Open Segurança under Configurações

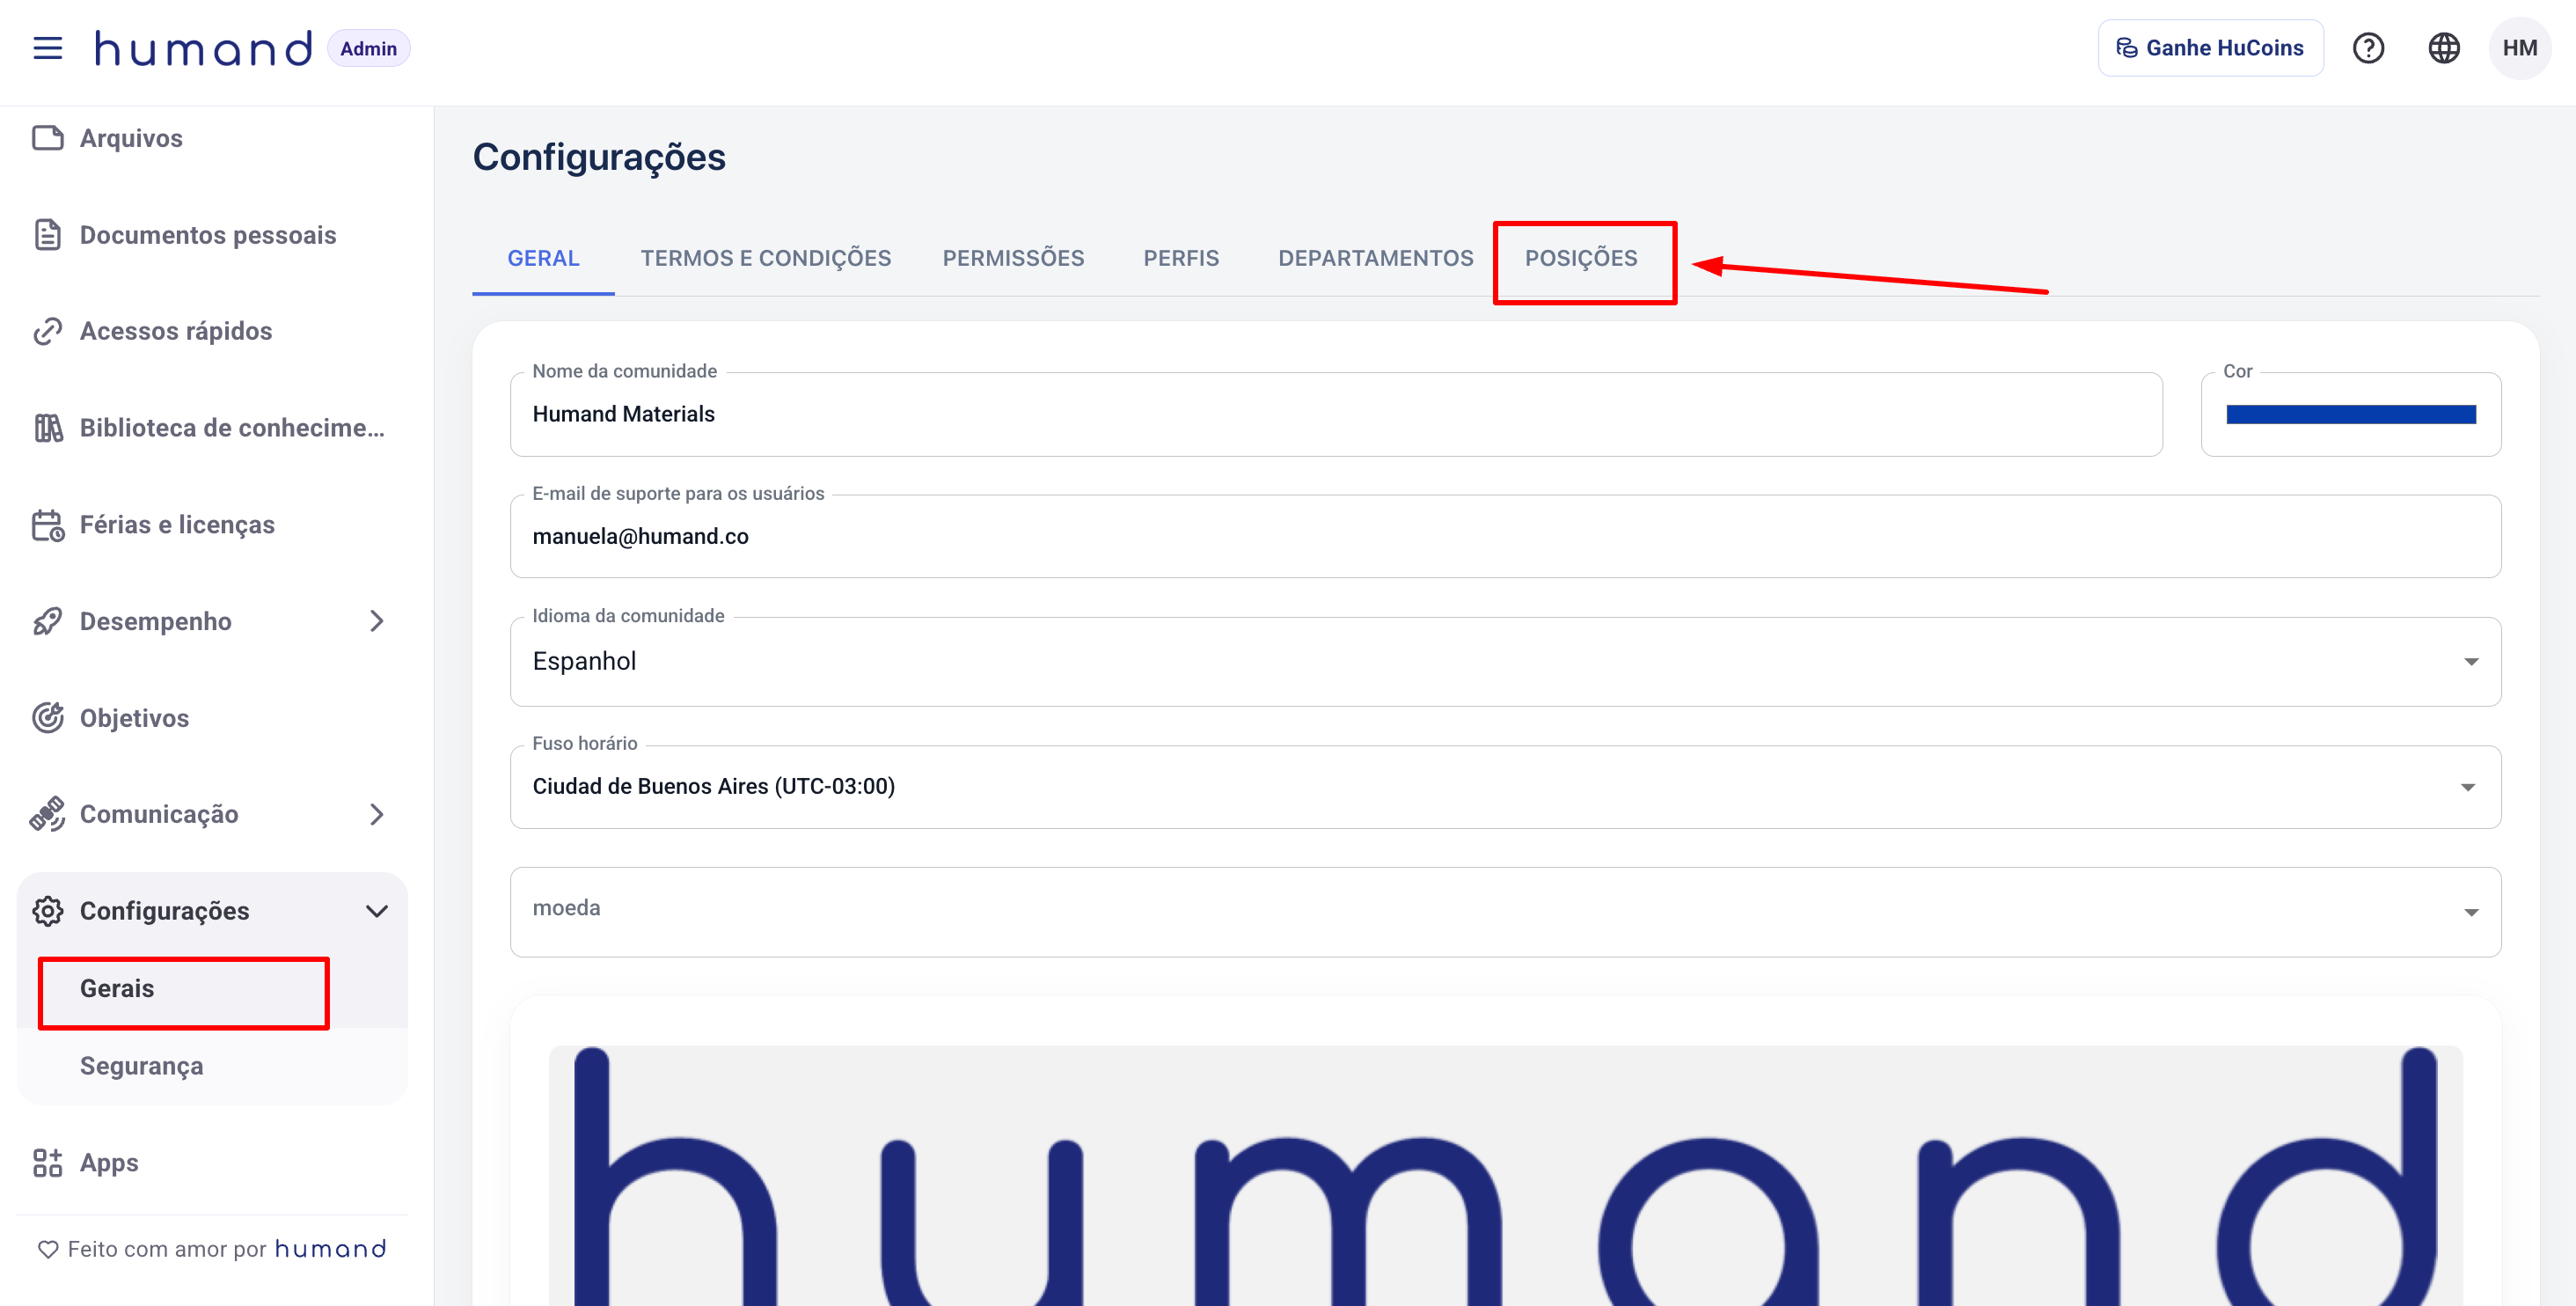pyautogui.click(x=212, y=1066)
